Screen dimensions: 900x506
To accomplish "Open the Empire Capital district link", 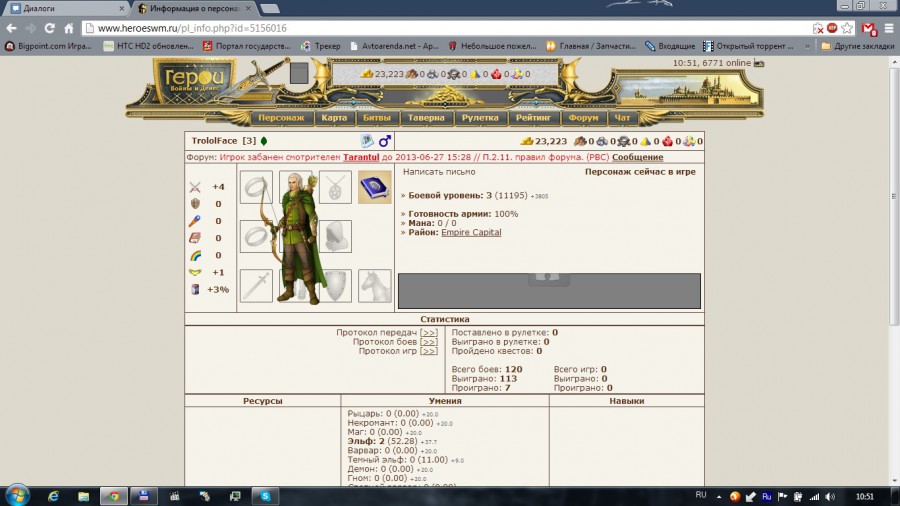I will [471, 232].
